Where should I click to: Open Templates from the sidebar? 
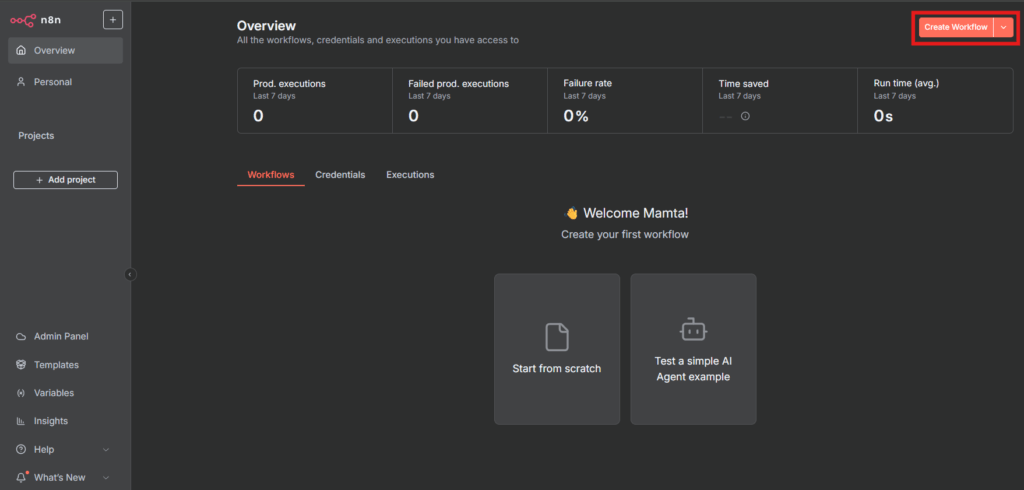click(x=56, y=365)
